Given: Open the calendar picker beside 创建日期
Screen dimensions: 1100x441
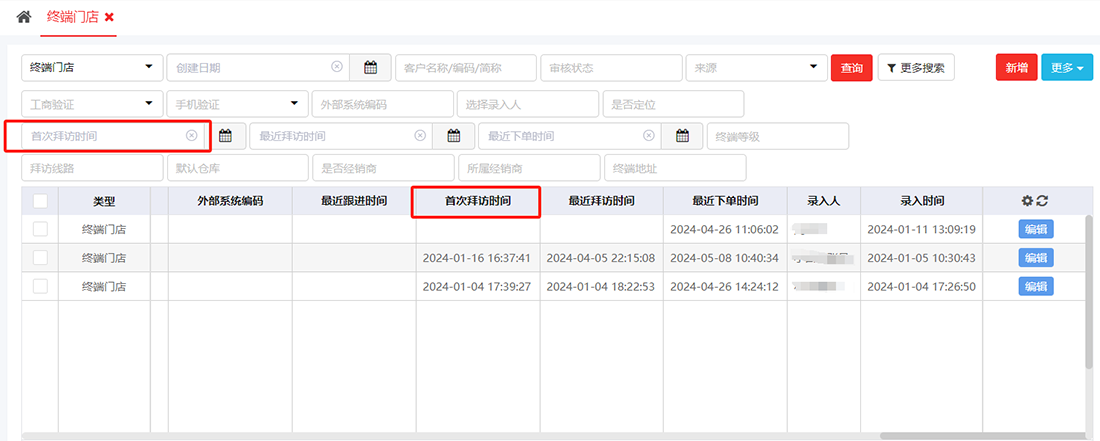Looking at the screenshot, I should [370, 68].
